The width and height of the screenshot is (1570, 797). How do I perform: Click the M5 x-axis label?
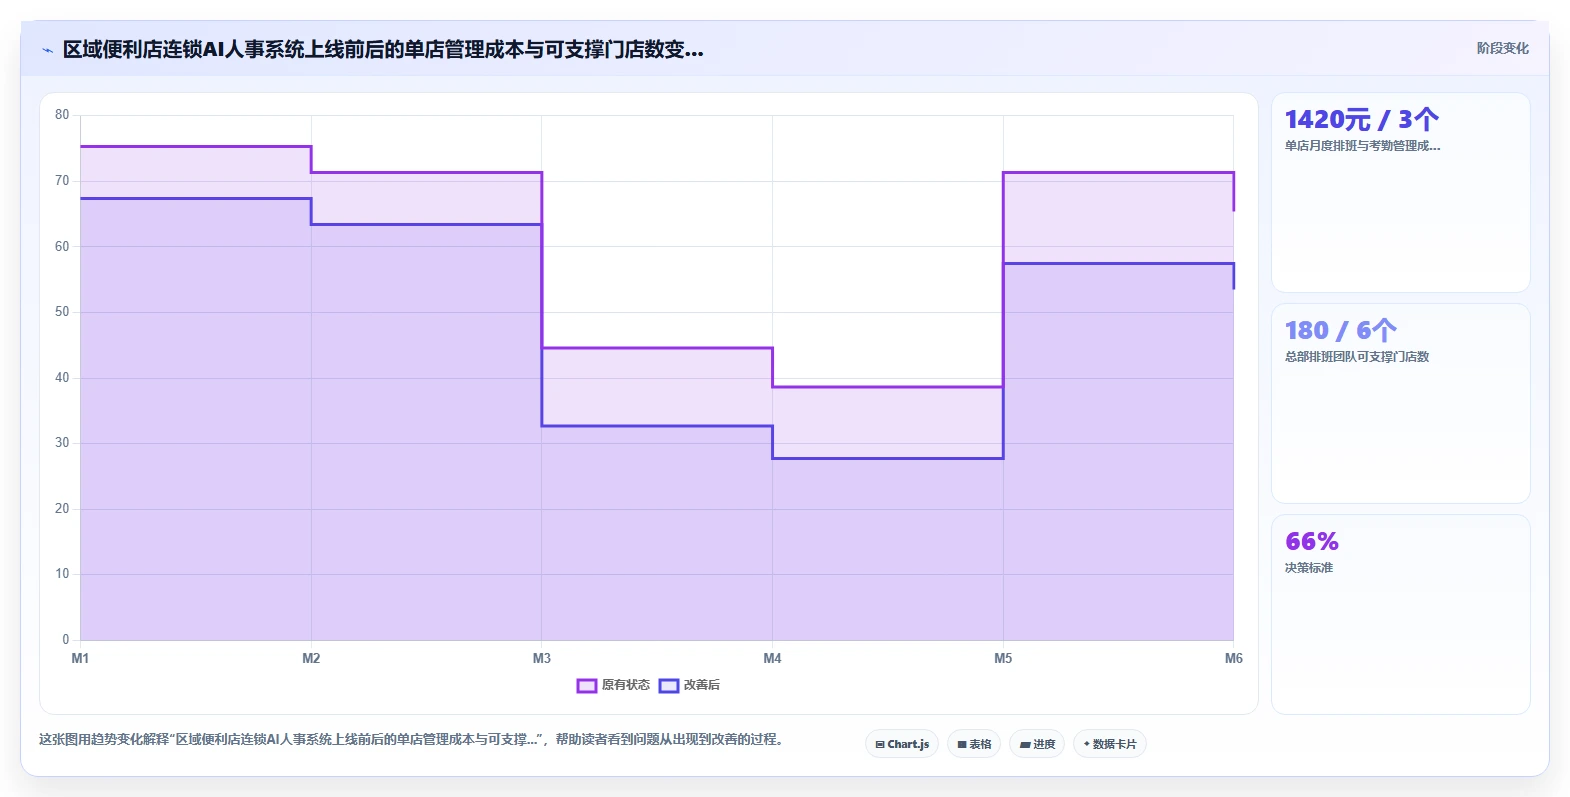[1003, 658]
